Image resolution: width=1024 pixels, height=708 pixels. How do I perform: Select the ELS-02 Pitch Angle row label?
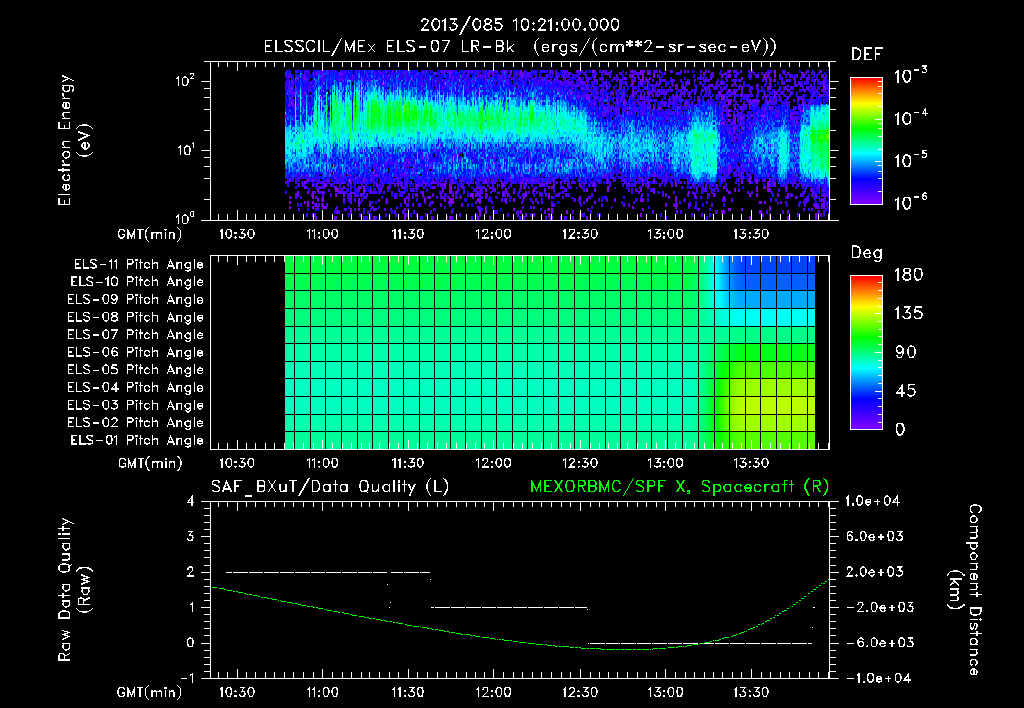pos(135,423)
